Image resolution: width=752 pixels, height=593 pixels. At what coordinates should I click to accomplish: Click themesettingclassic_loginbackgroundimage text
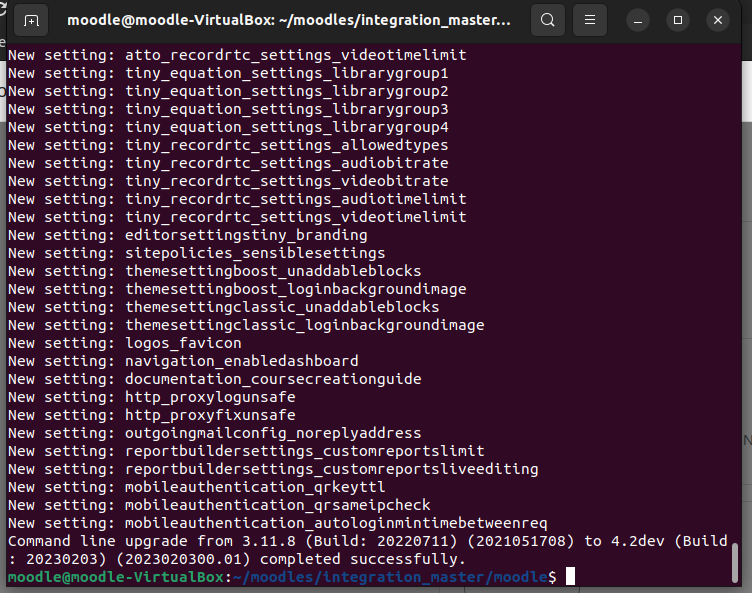point(305,325)
